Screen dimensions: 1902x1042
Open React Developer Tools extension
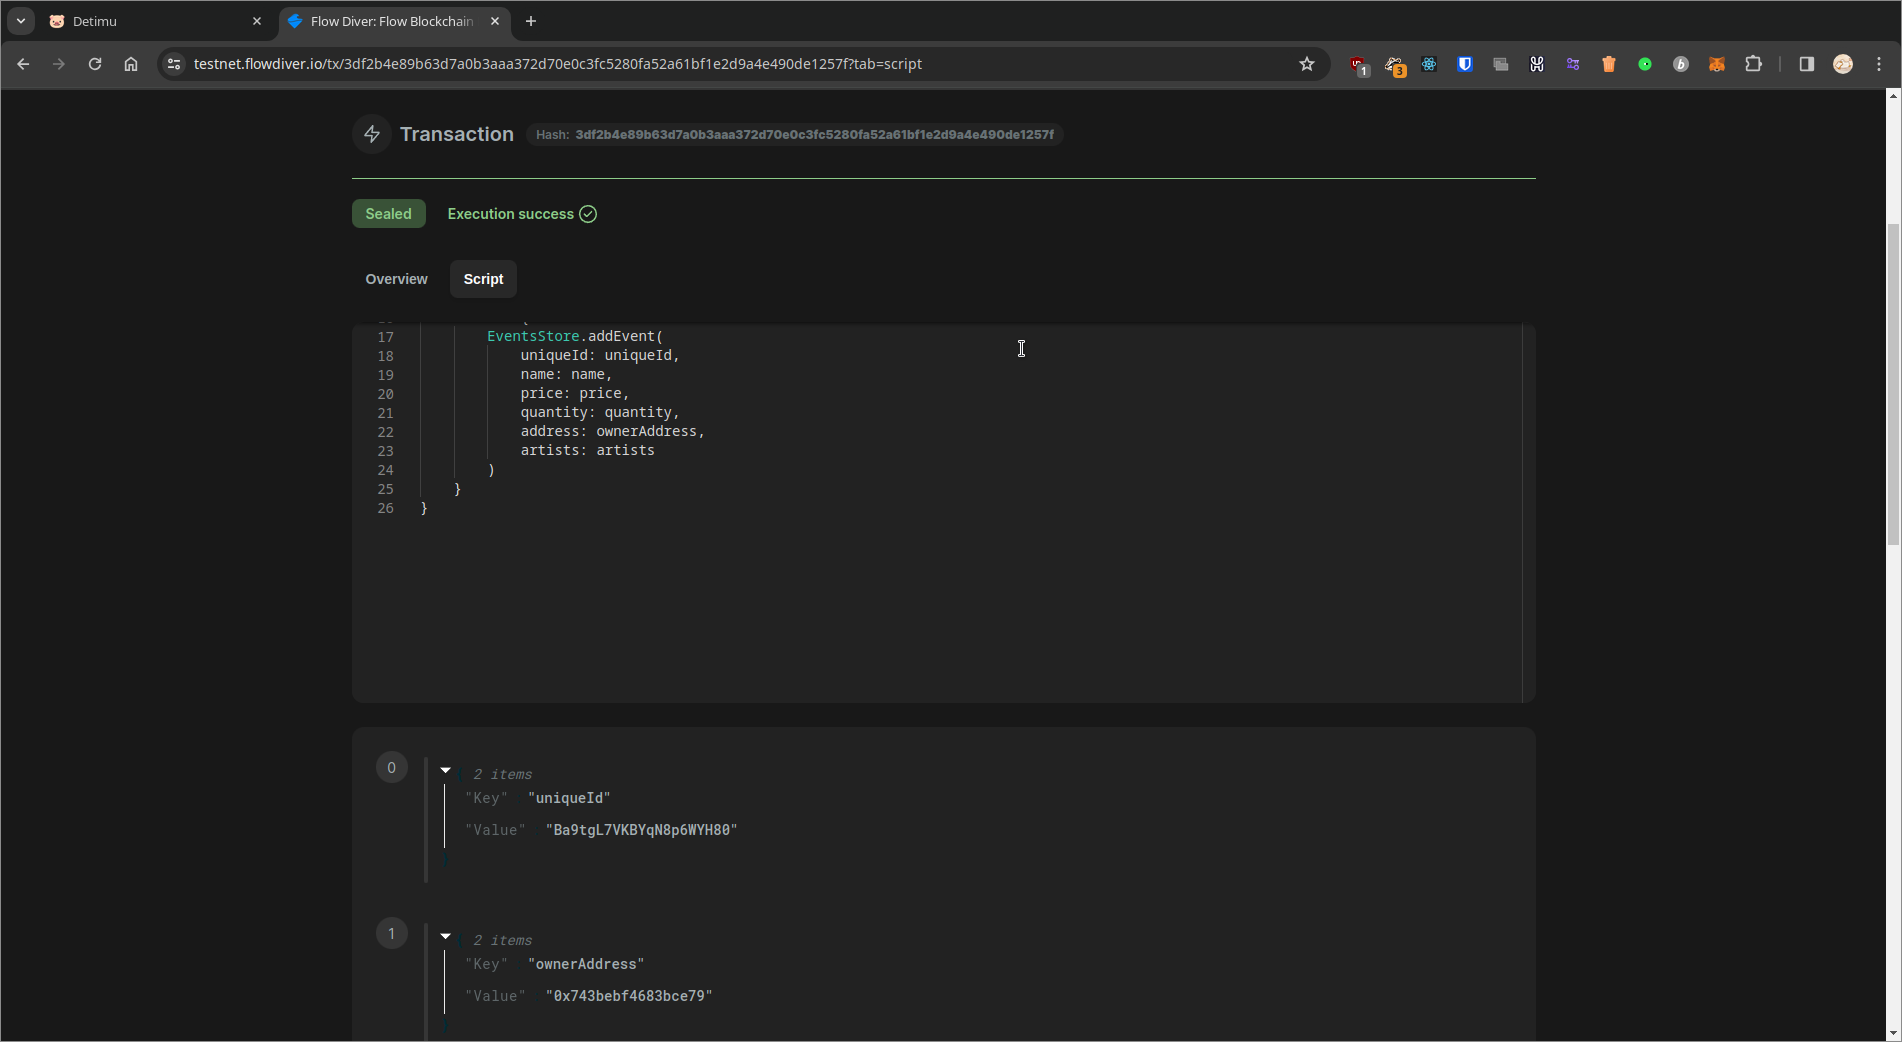[1429, 64]
